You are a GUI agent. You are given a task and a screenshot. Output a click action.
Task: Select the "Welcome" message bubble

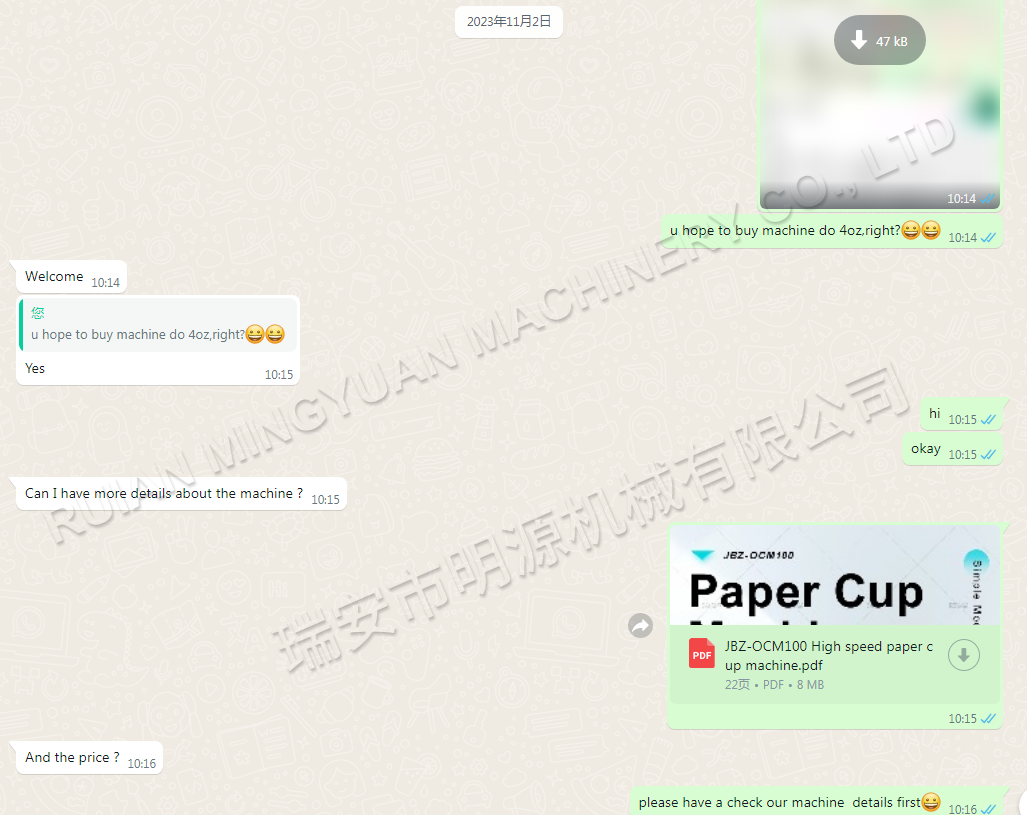(55, 277)
